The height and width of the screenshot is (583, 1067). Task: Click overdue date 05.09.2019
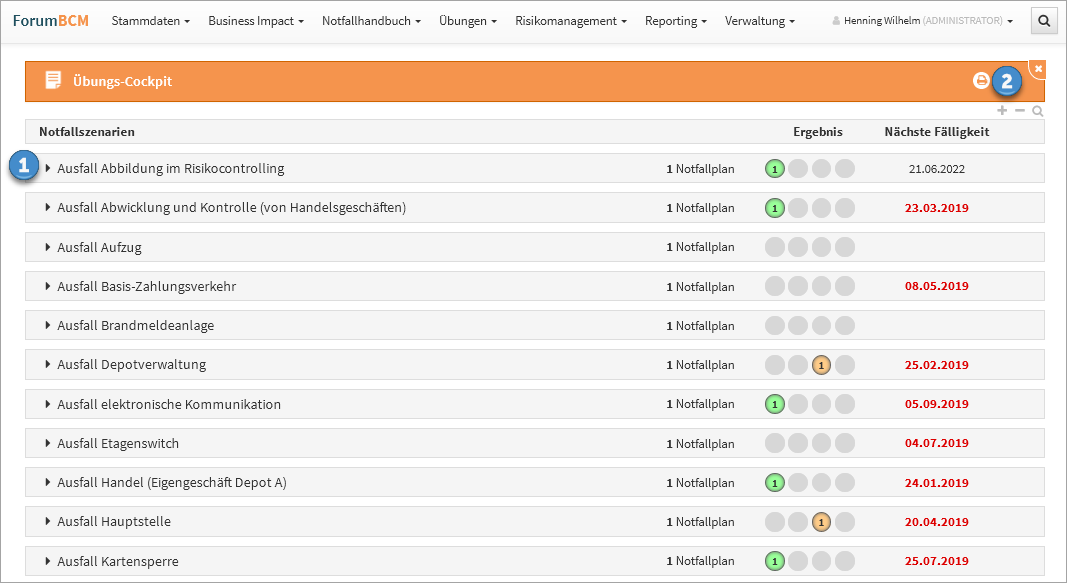click(936, 404)
